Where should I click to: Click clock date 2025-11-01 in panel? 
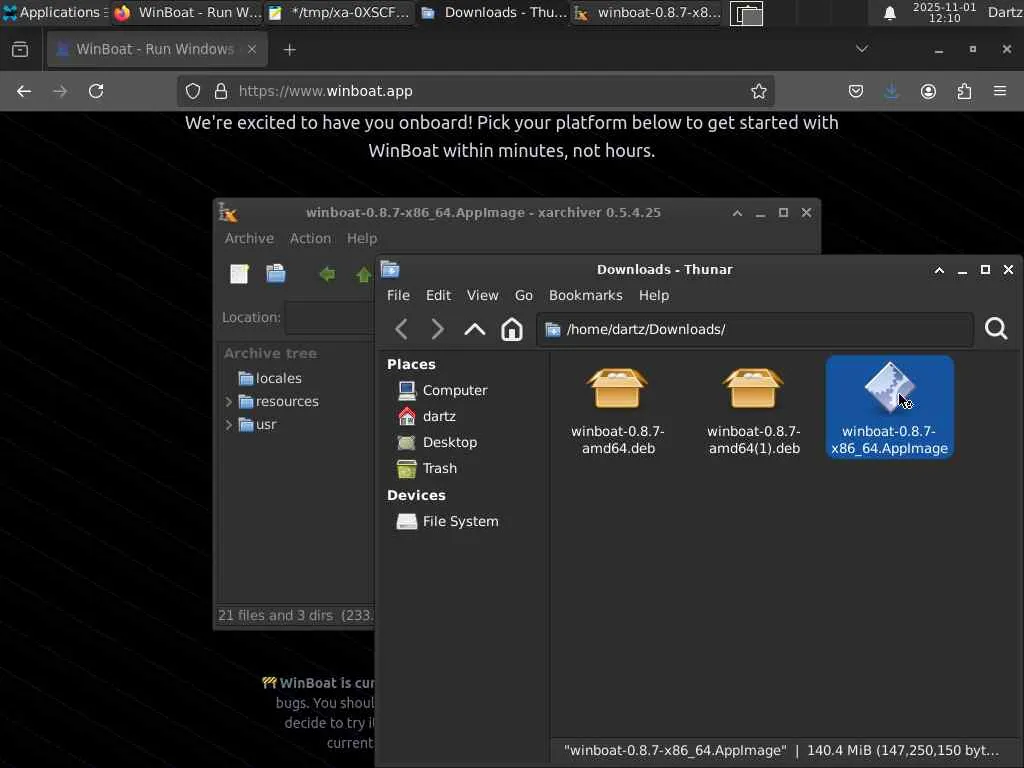click(x=944, y=12)
